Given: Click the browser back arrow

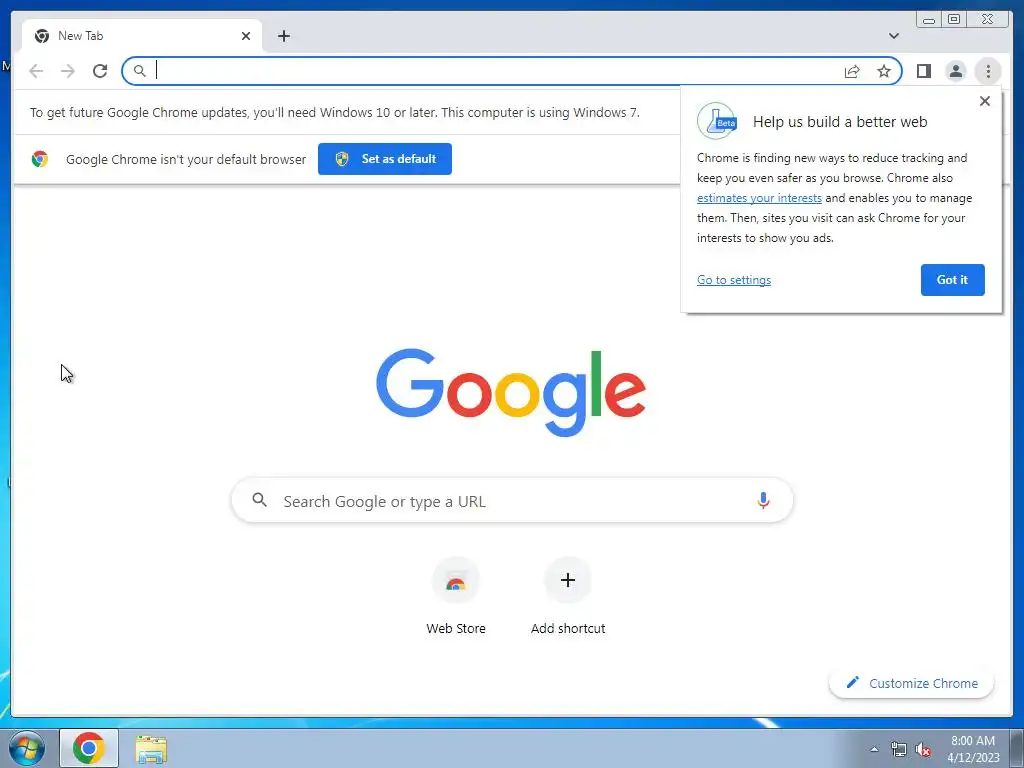Looking at the screenshot, I should pos(36,71).
